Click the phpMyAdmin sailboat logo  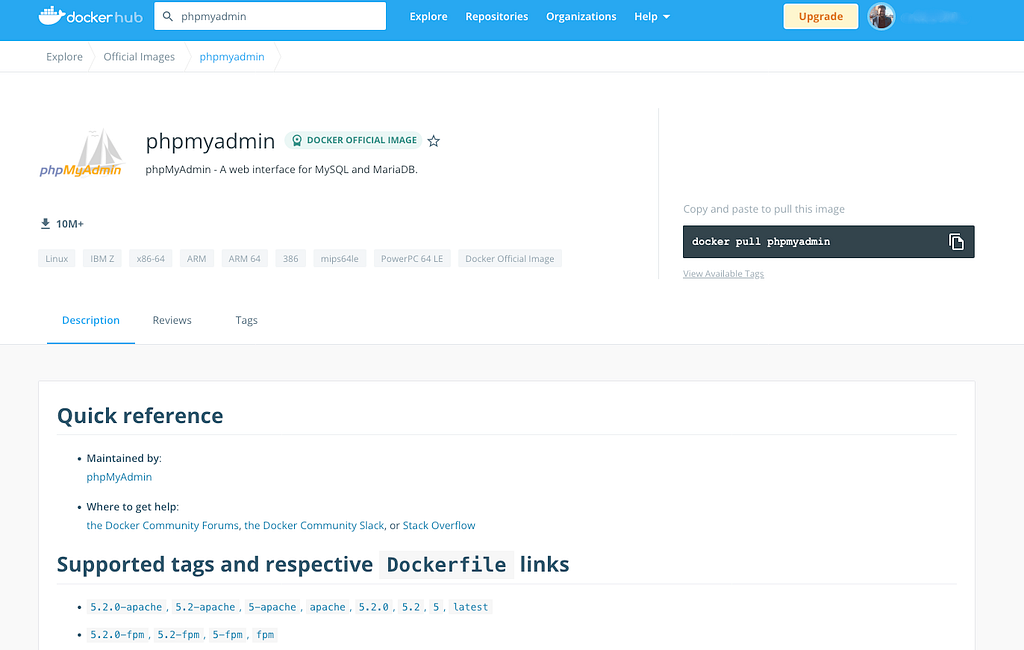pos(80,154)
